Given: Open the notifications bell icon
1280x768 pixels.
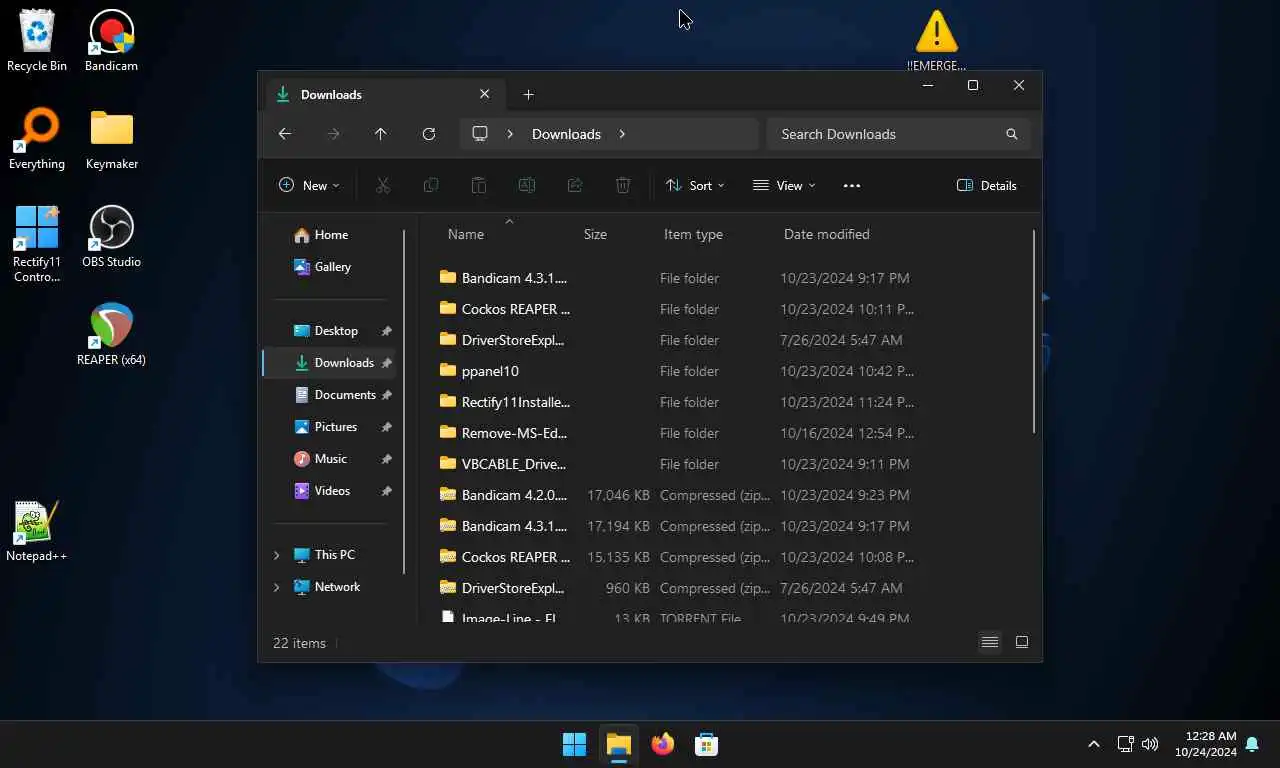Looking at the screenshot, I should pos(1252,744).
